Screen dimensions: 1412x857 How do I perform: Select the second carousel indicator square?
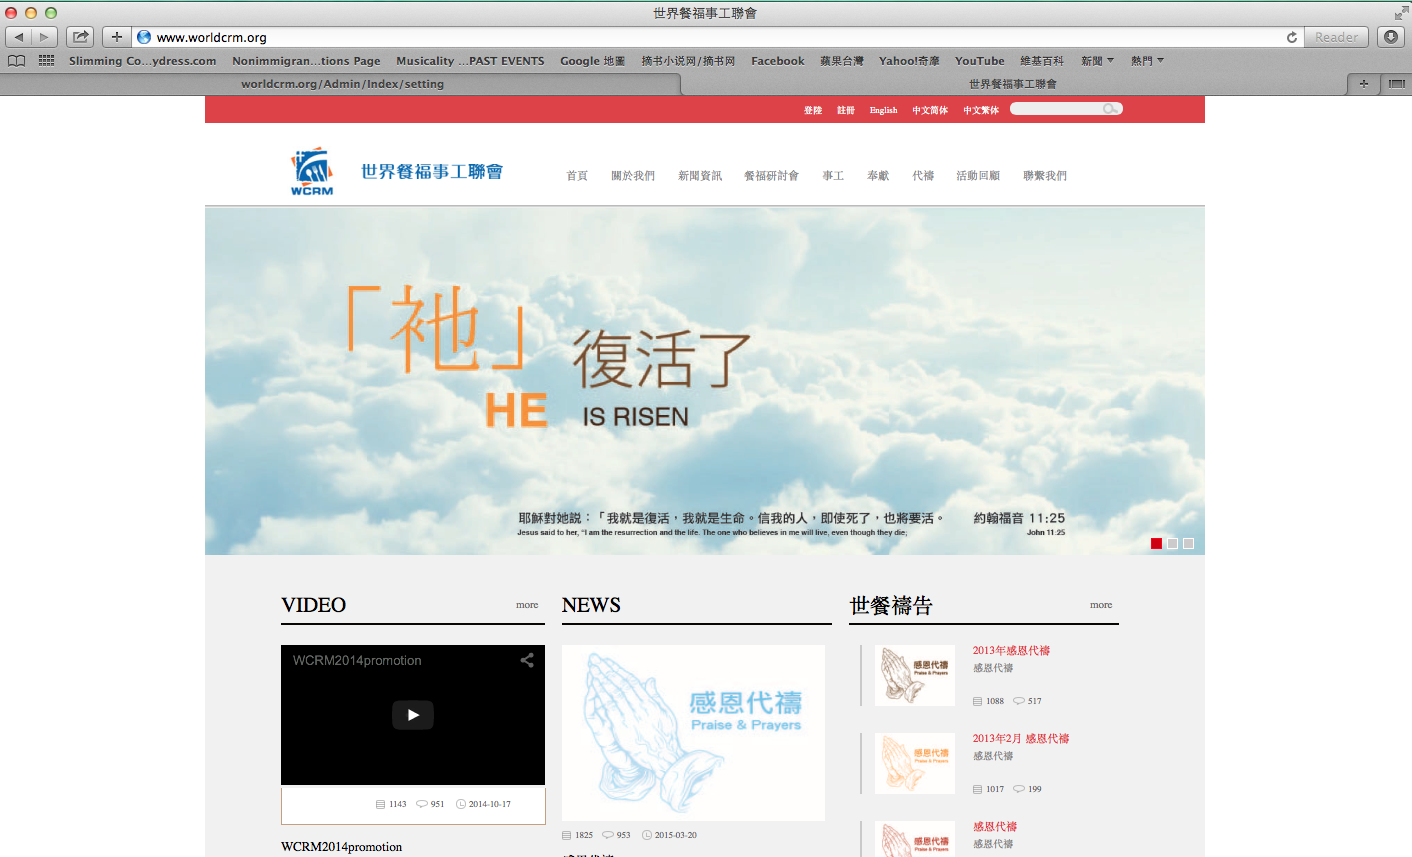tap(1172, 543)
